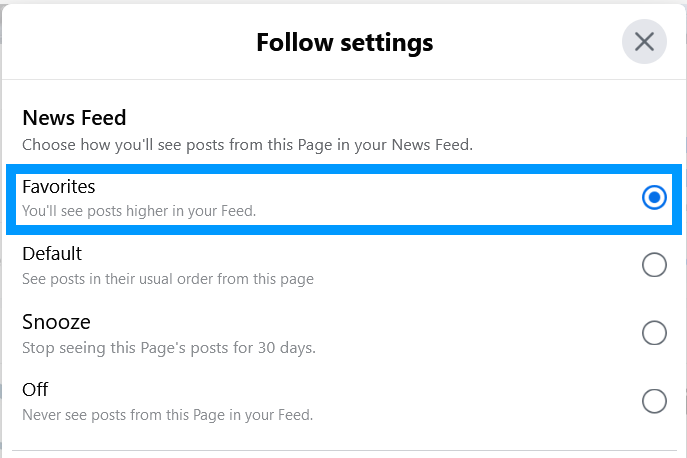Select the Default radio button
This screenshot has width=687, height=458.
[654, 265]
